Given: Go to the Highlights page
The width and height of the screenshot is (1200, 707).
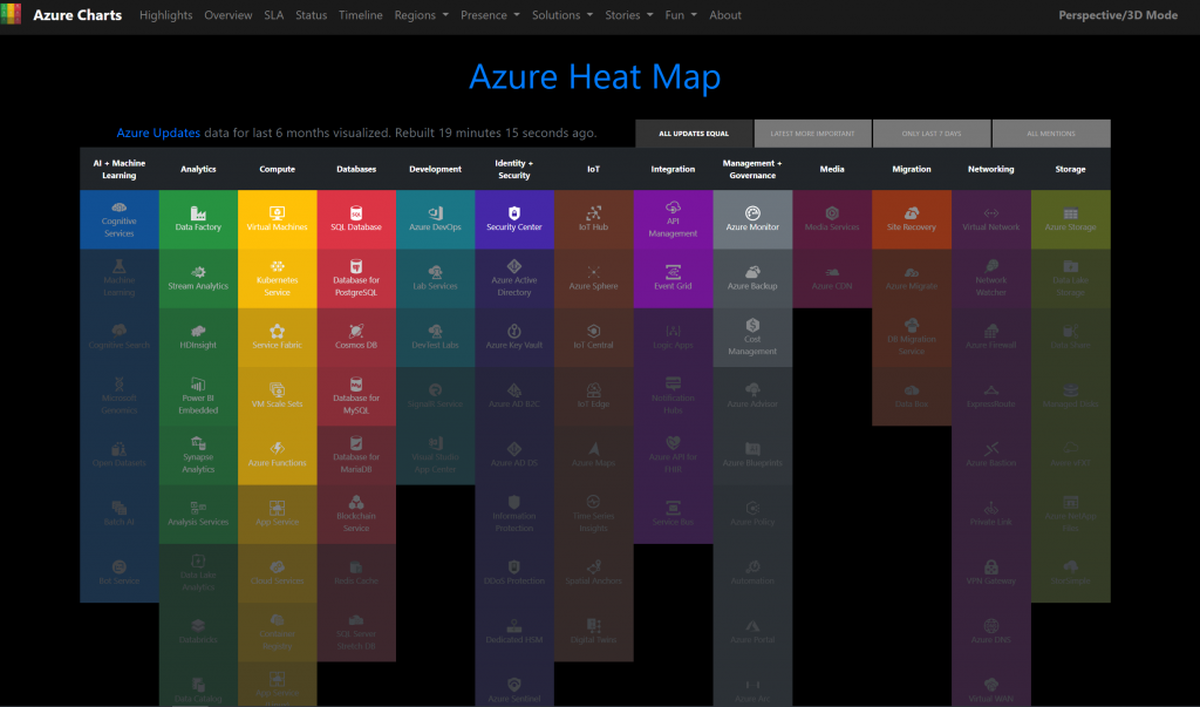Looking at the screenshot, I should [166, 15].
